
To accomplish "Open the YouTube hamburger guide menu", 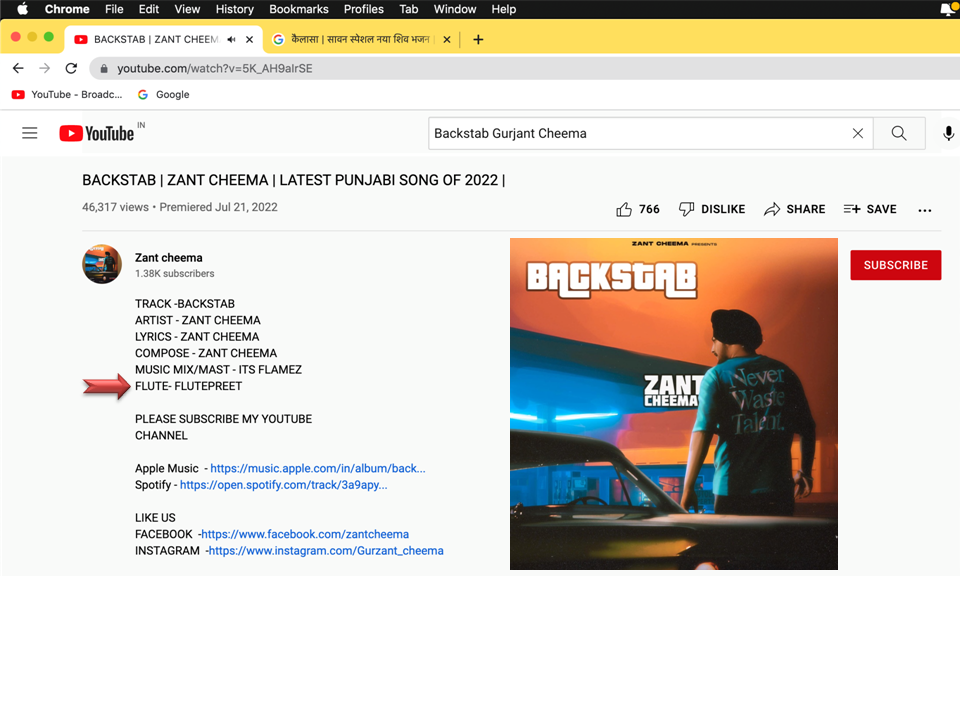I will tap(29, 133).
